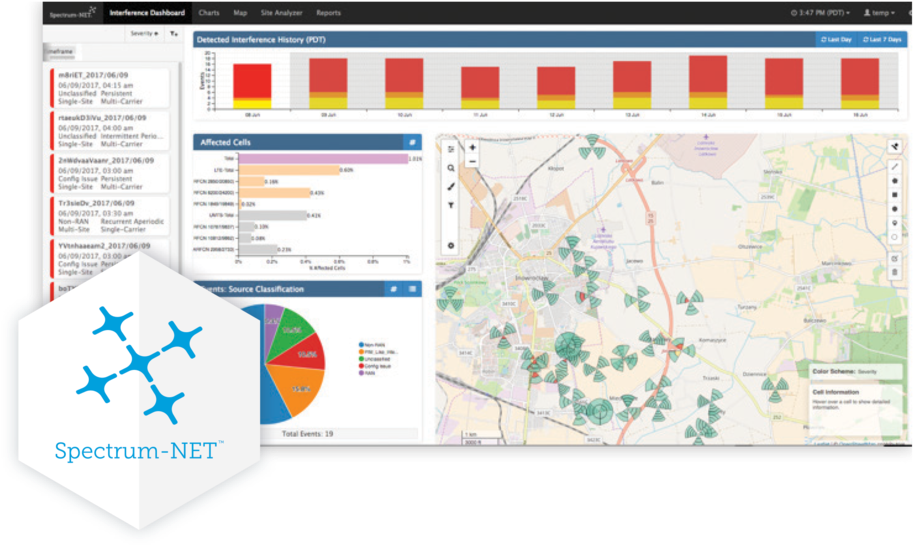Select the draw polyline tool
913x545 pixels.
tap(895, 167)
